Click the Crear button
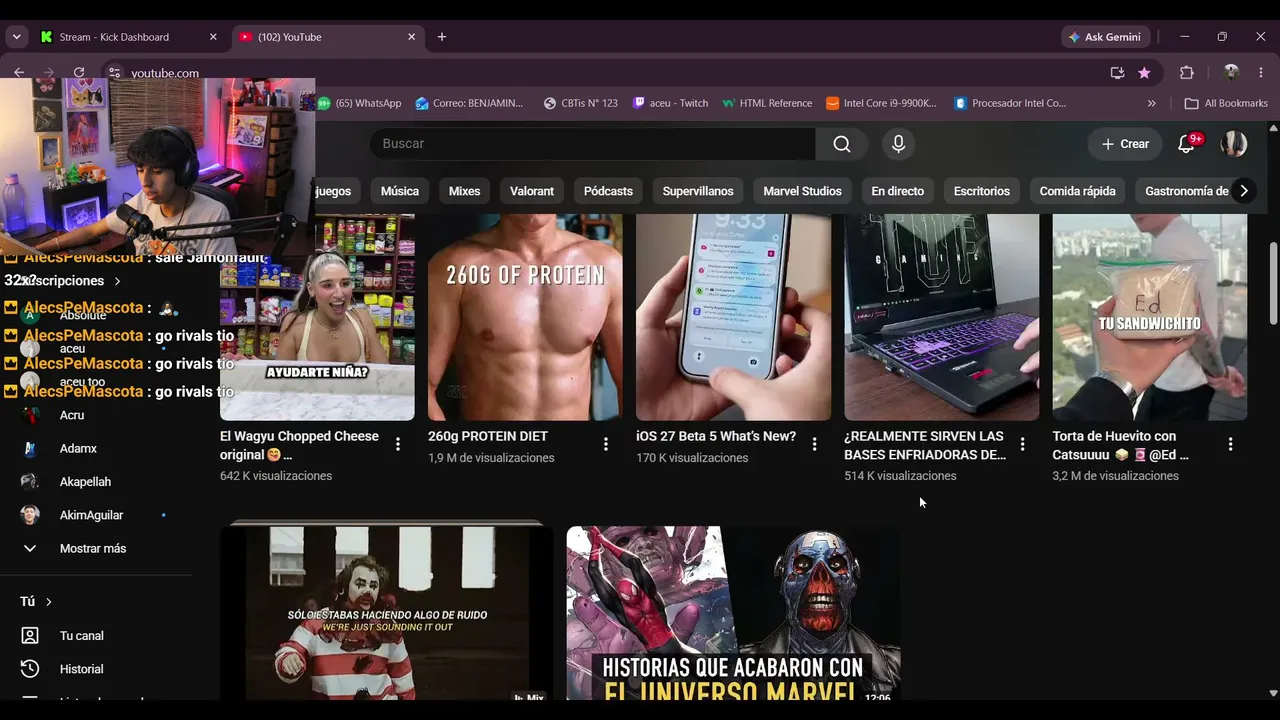Viewport: 1280px width, 720px height. pyautogui.click(x=1125, y=144)
